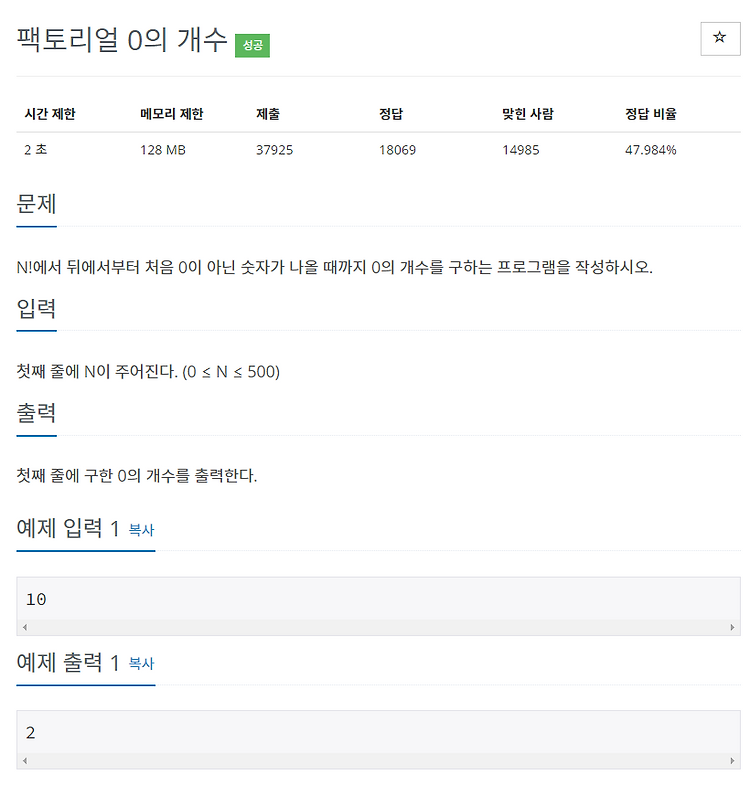
Task: Copy sample output via 복사 link
Action: [141, 663]
